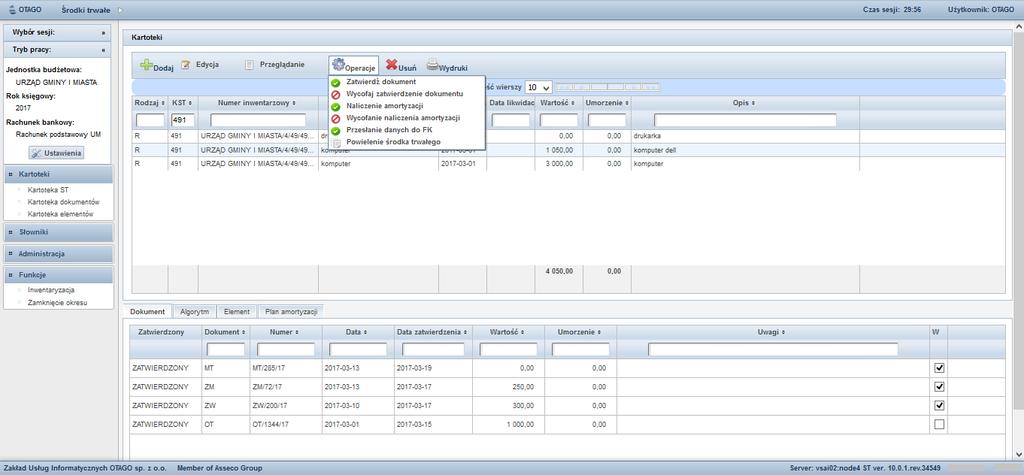Click document number ZW/200/17
The image size is (1024, 475).
(268, 406)
